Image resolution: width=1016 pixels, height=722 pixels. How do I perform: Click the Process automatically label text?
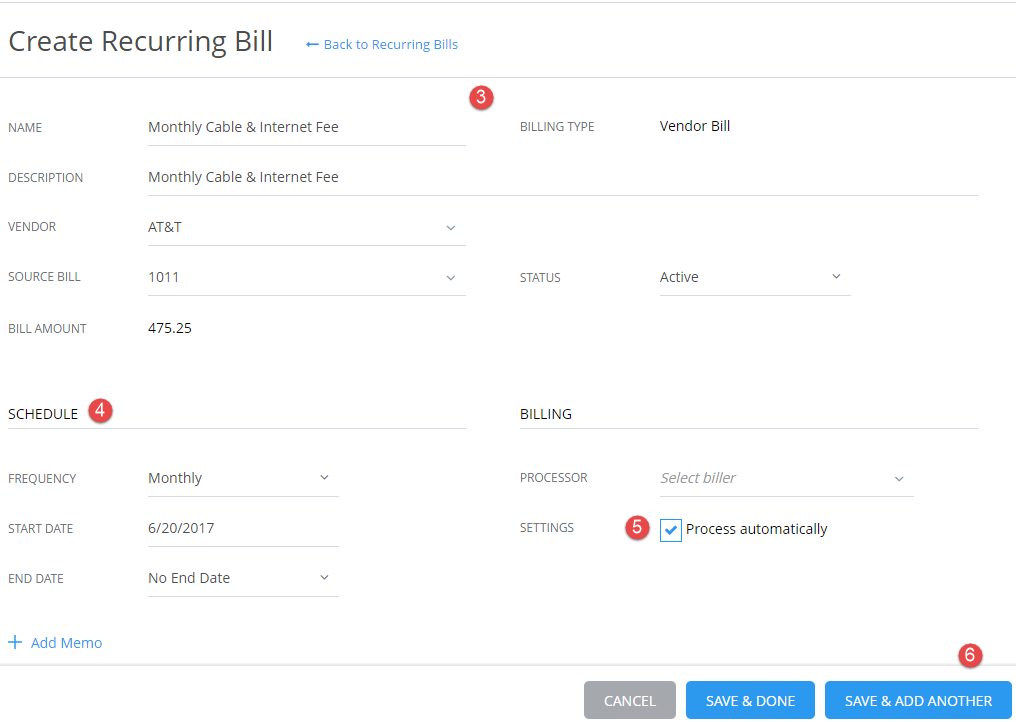pos(756,530)
